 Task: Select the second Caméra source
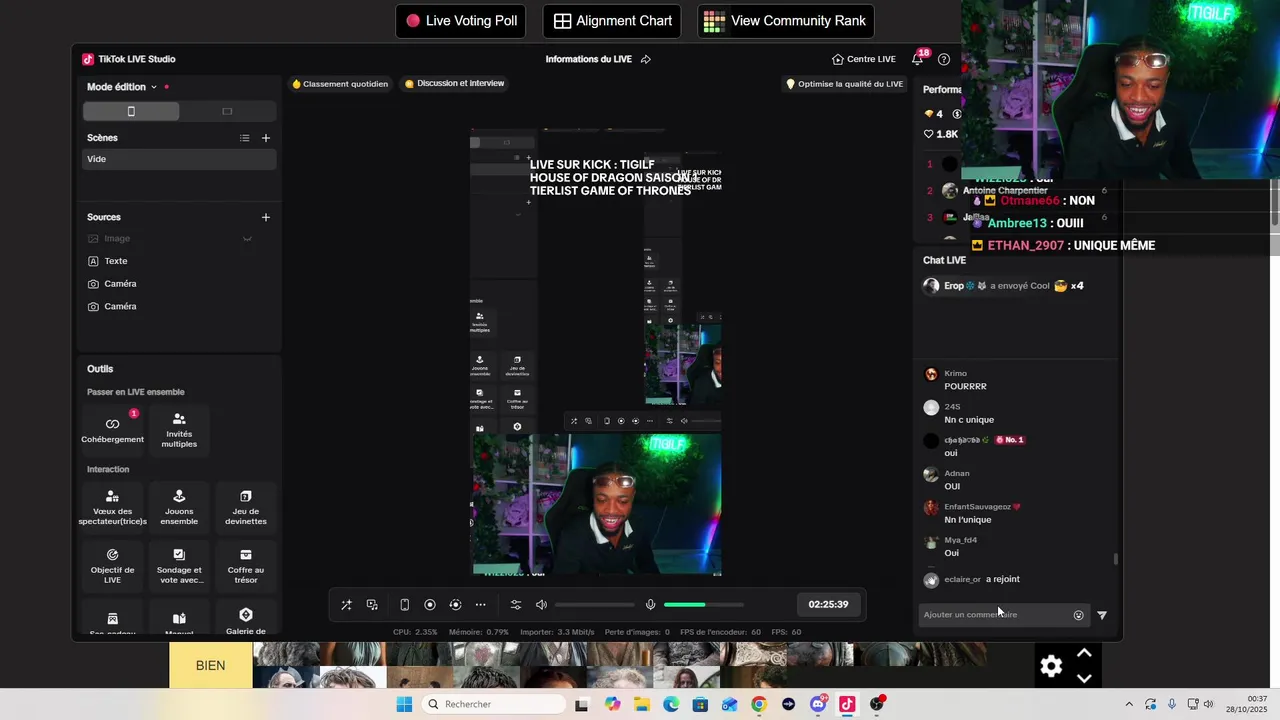120,307
